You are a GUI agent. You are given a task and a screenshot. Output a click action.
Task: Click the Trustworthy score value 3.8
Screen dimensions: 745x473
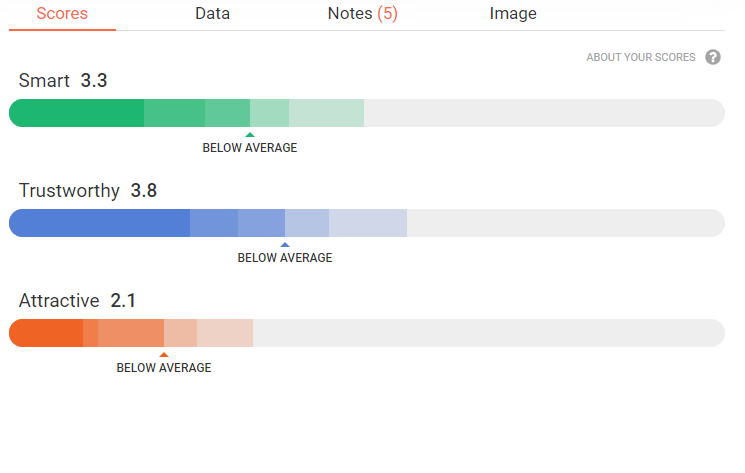144,191
